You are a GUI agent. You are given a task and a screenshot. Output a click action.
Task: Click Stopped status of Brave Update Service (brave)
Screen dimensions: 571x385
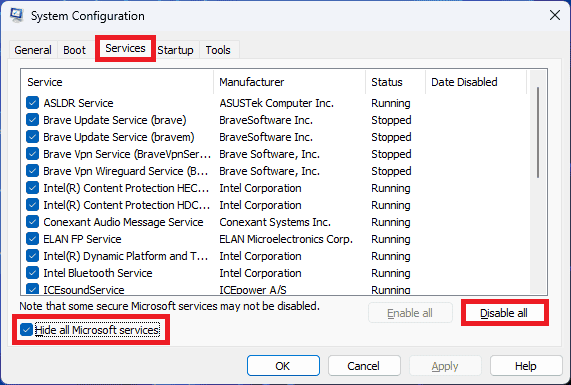pyautogui.click(x=391, y=120)
